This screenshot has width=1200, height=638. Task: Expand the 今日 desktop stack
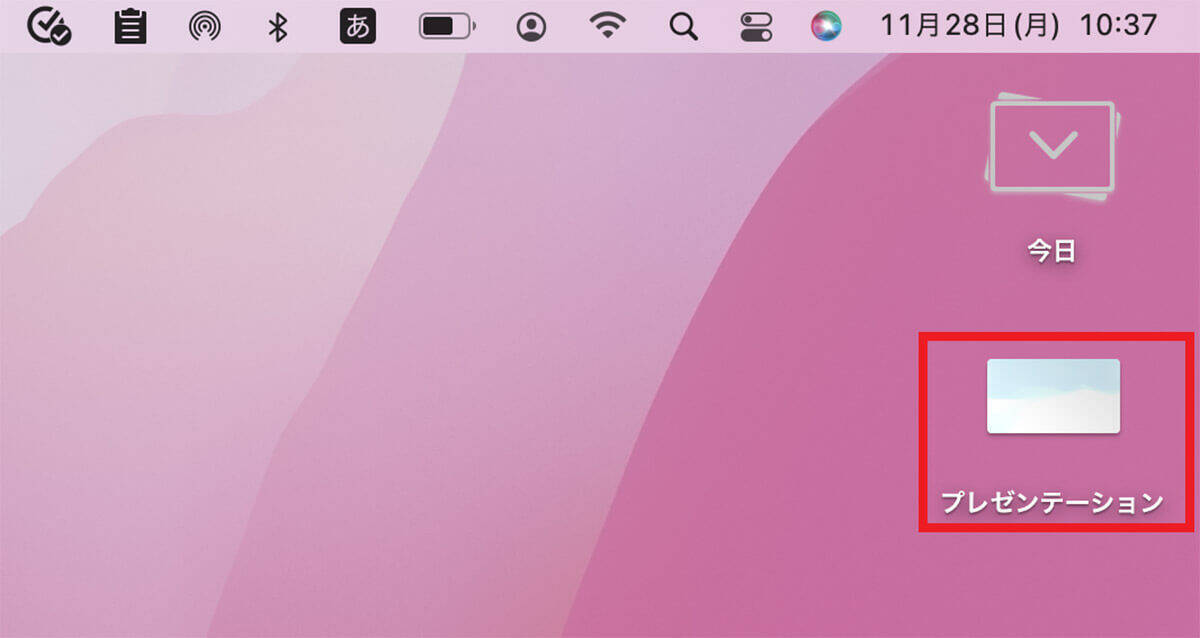tap(1051, 146)
